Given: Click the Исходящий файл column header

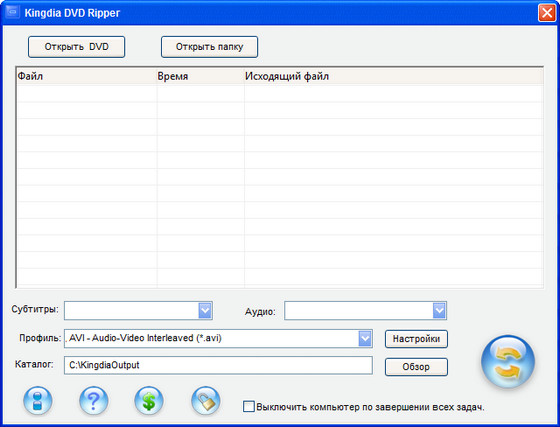Looking at the screenshot, I should 394,76.
